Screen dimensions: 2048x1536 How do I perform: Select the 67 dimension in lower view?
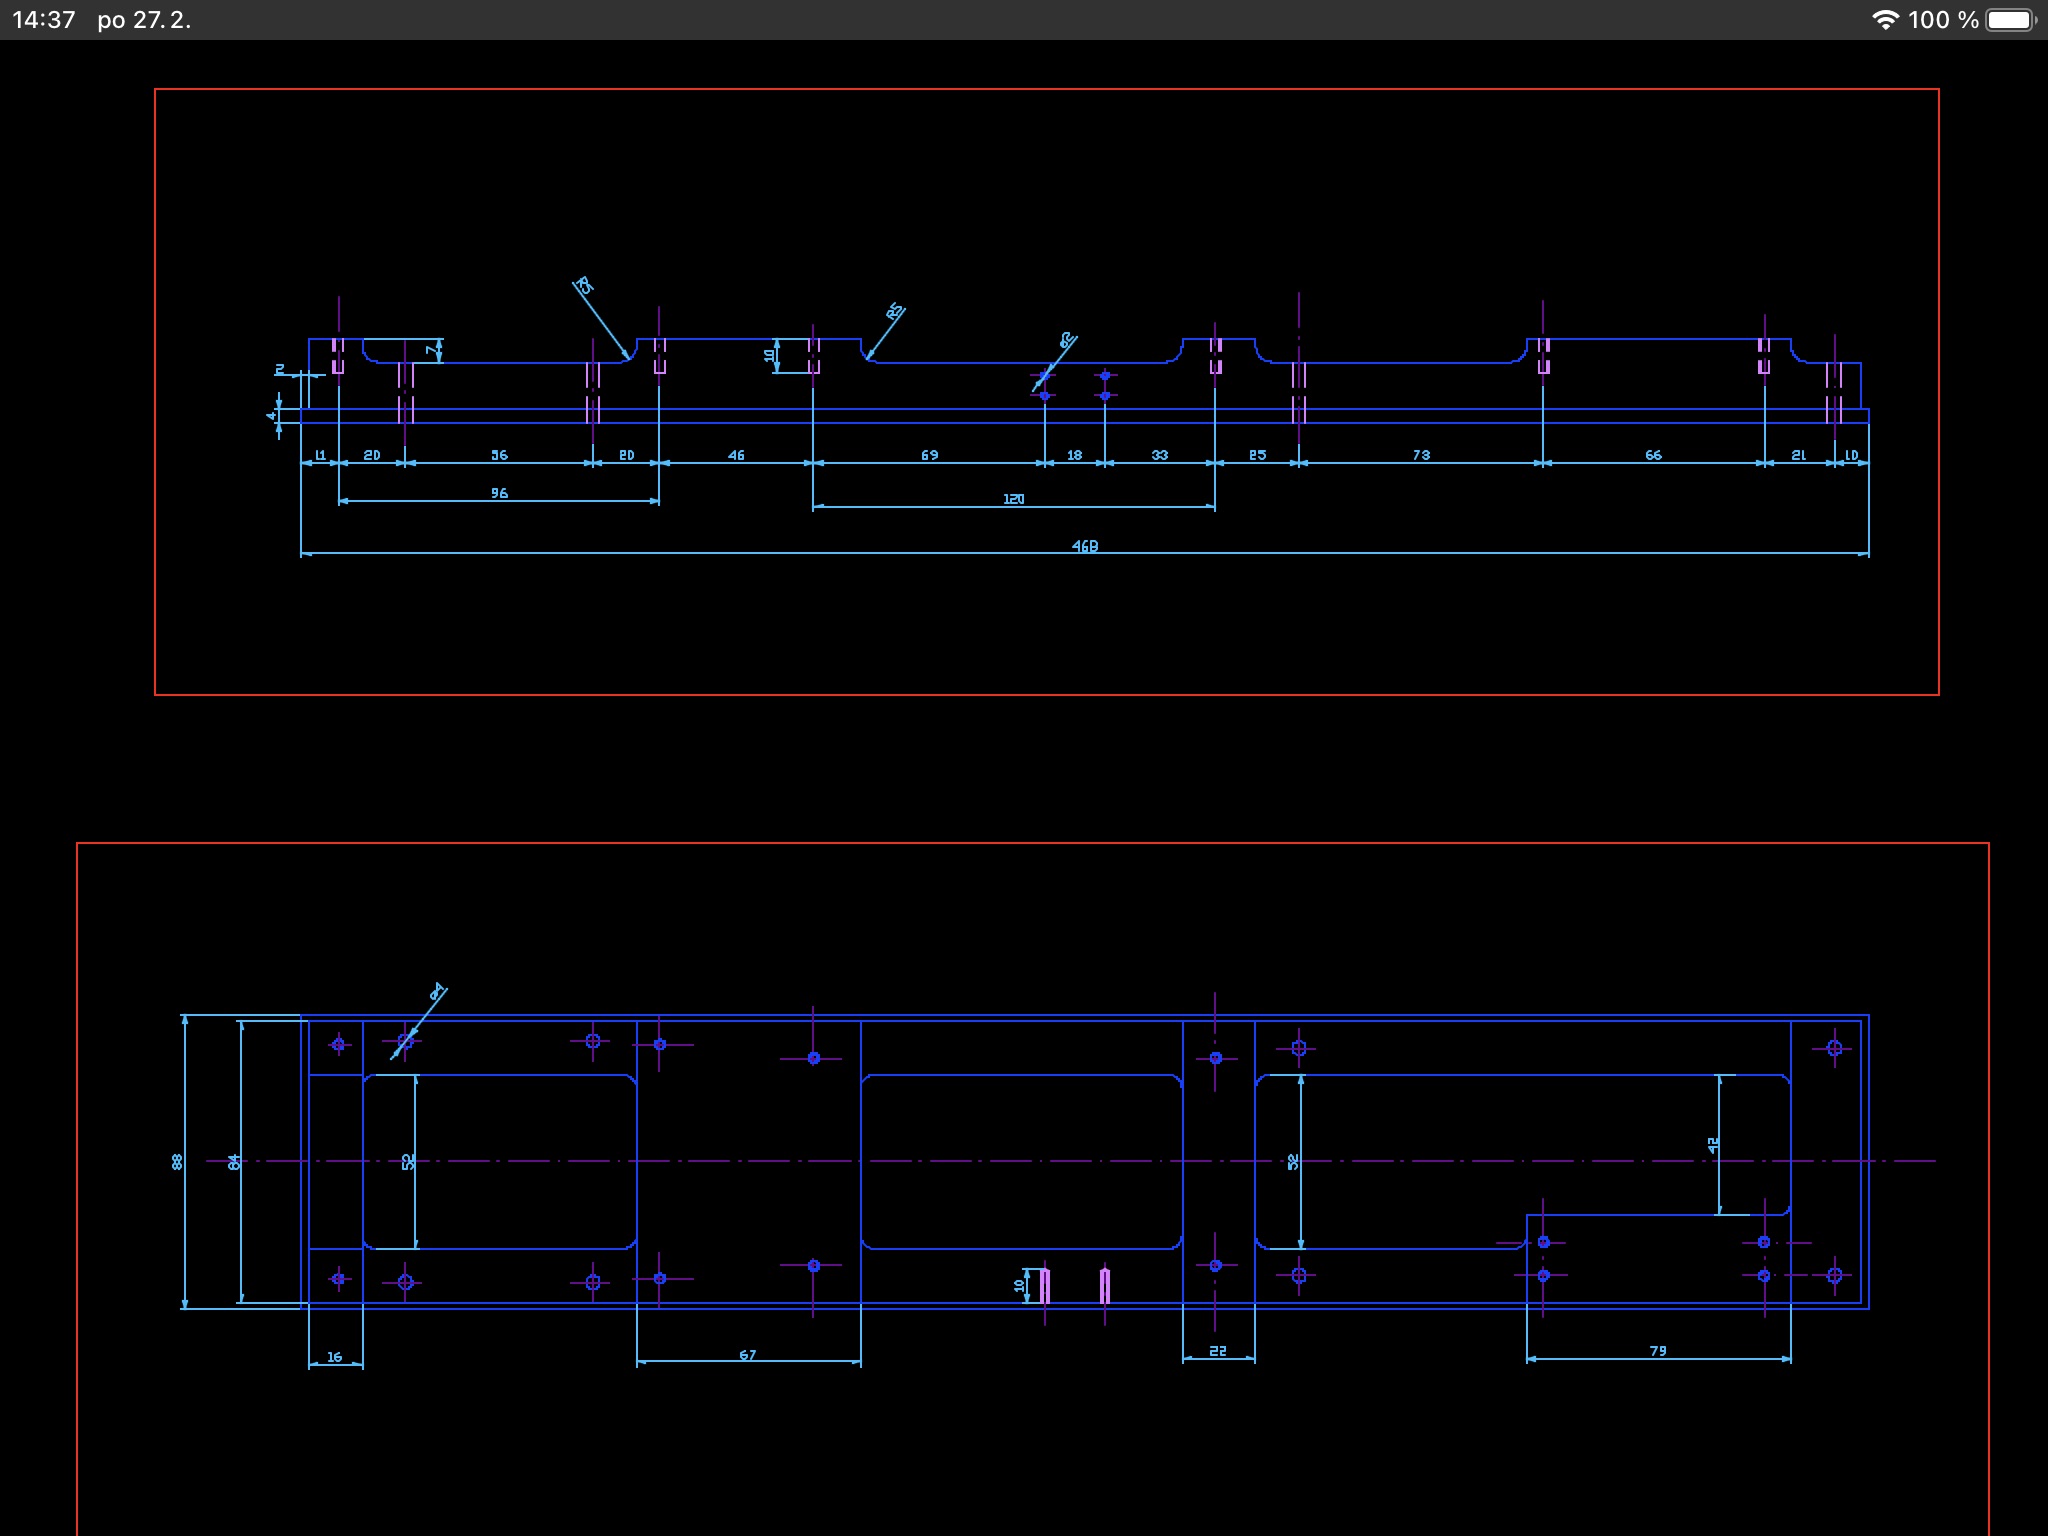(x=748, y=1355)
